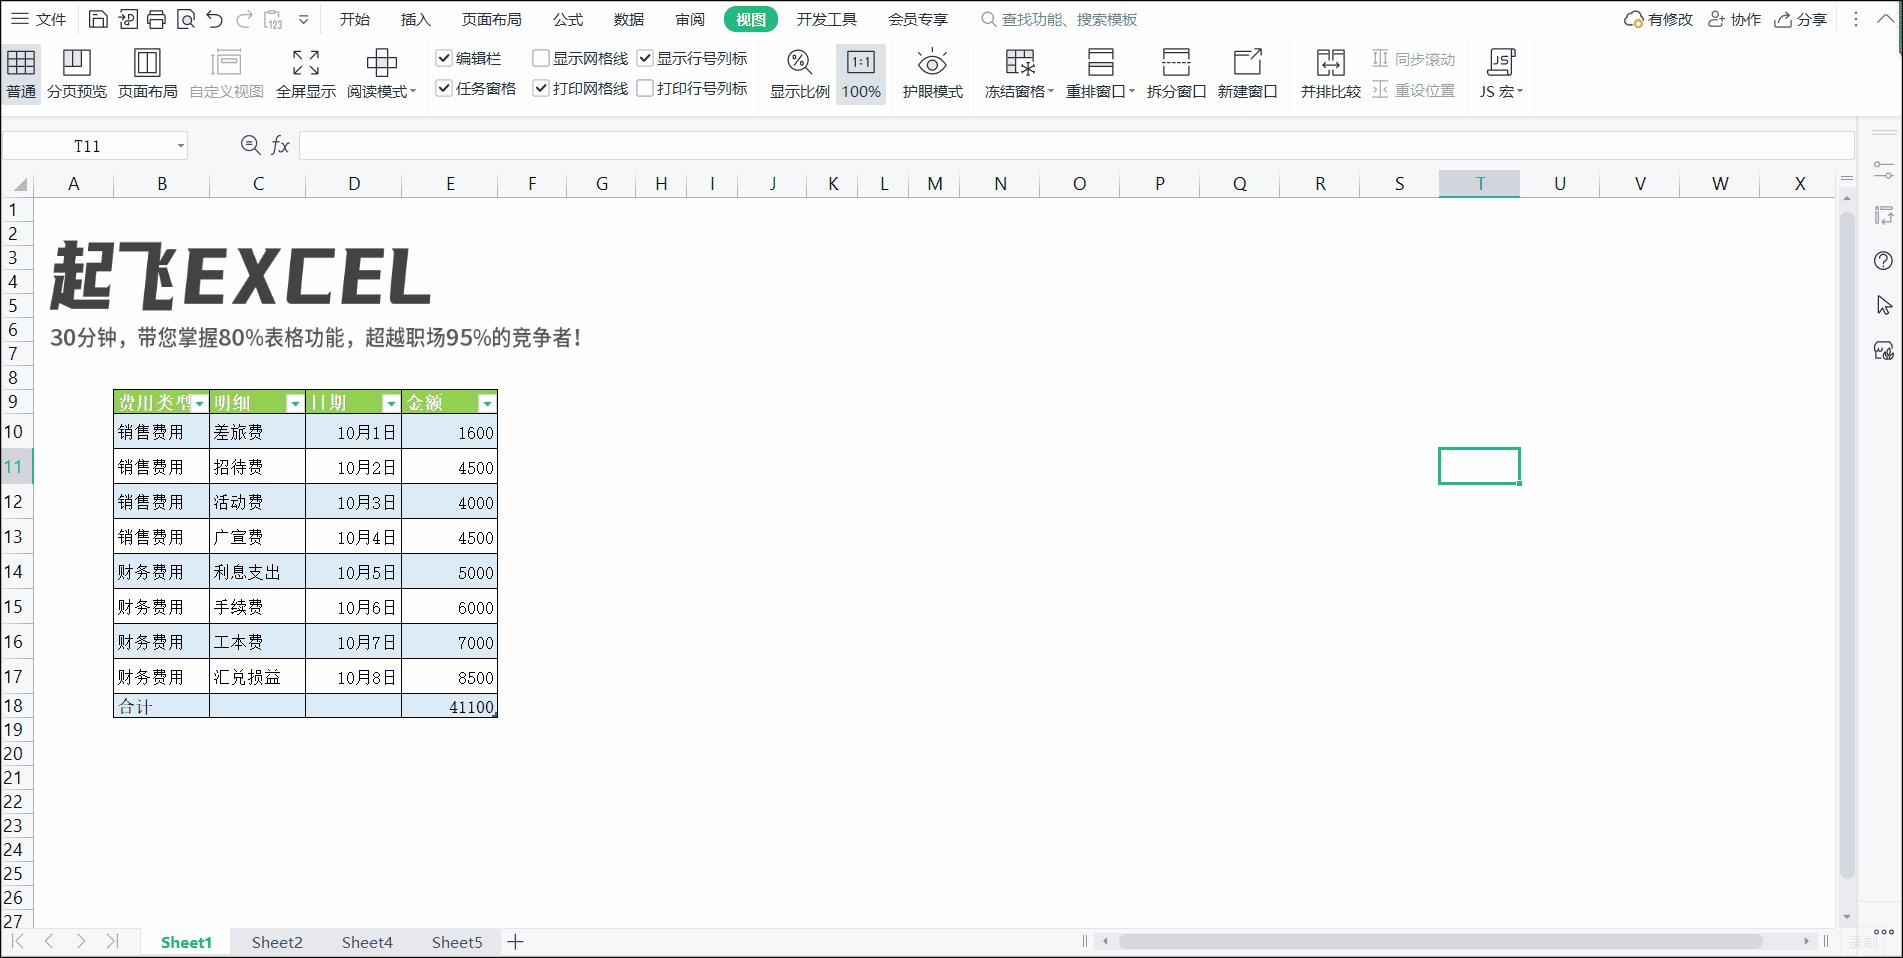Open the 金额 column filter dropdown
This screenshot has height=958, width=1903.
(x=487, y=403)
